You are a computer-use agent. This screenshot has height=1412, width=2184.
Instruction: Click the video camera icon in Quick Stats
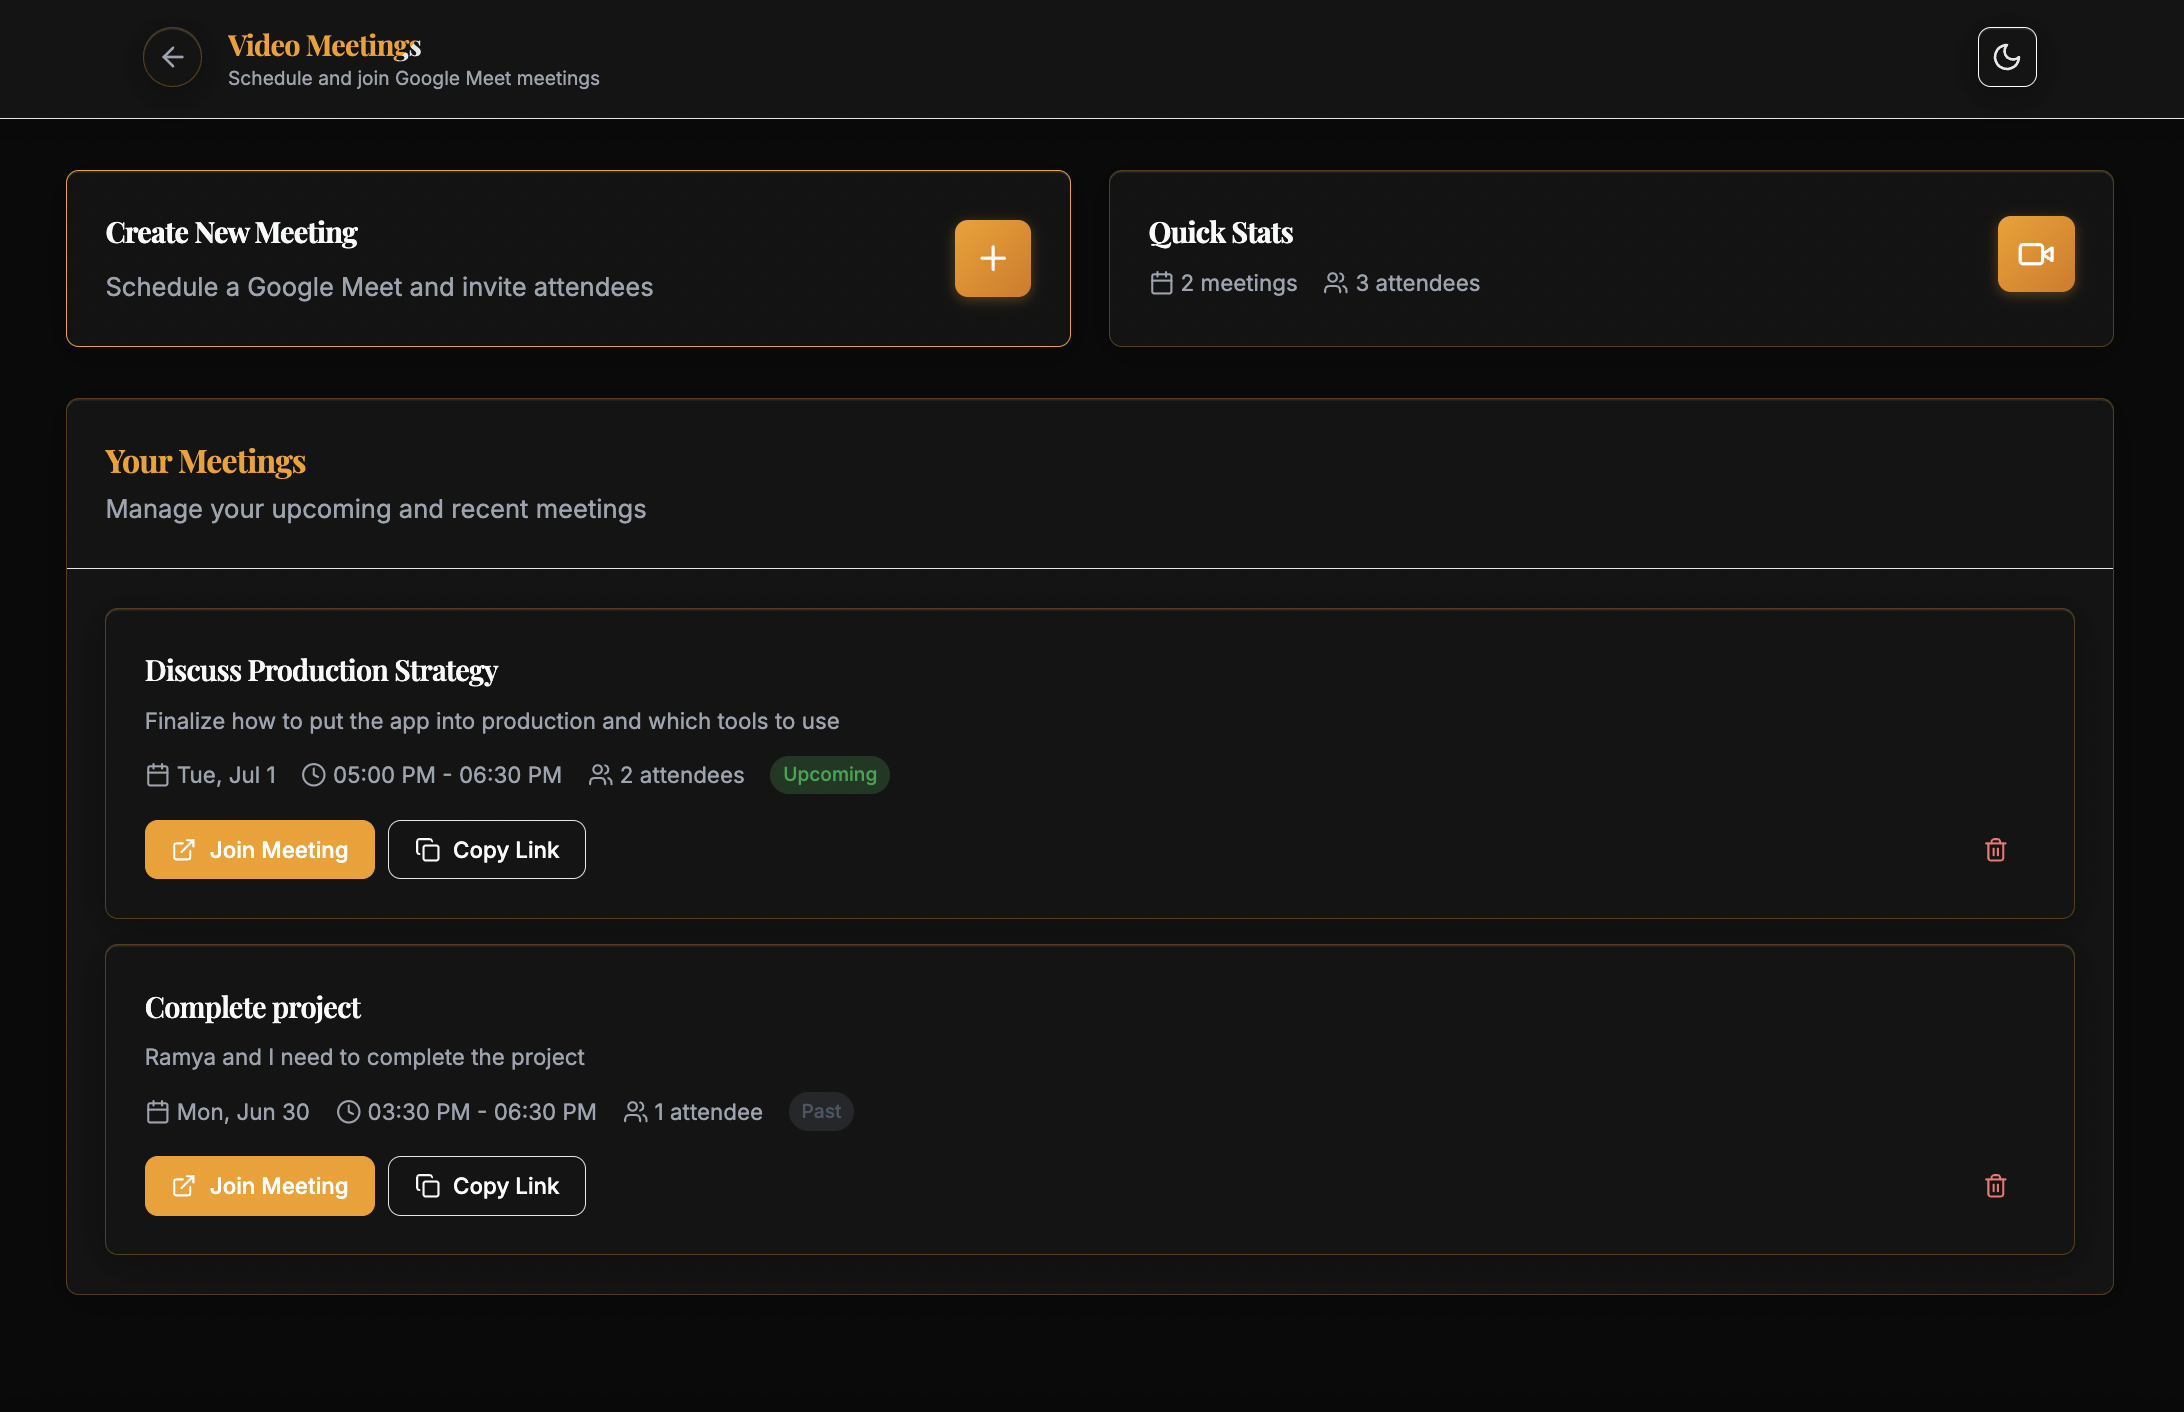pyautogui.click(x=2035, y=254)
